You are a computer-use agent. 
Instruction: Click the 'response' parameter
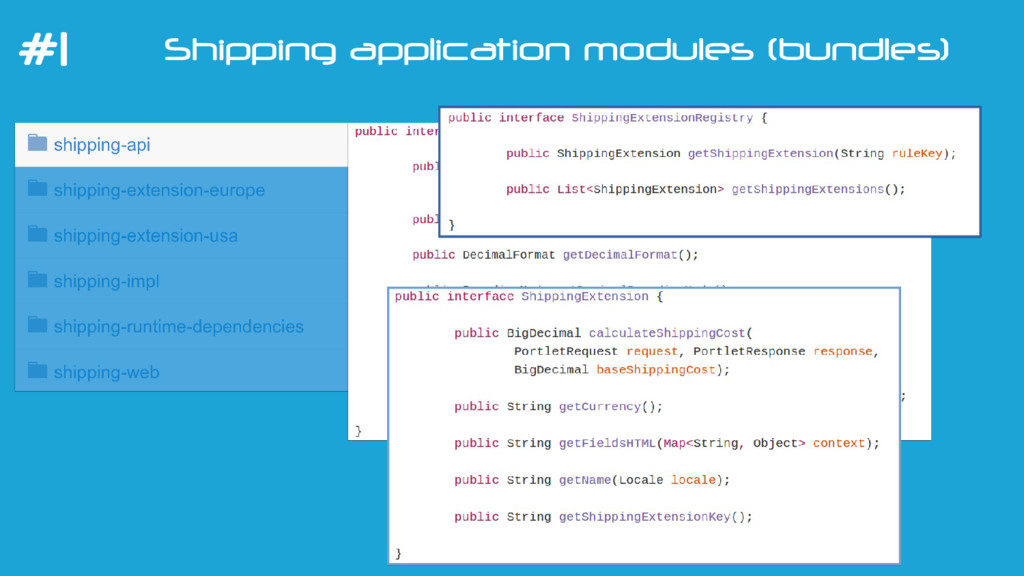[x=842, y=351]
